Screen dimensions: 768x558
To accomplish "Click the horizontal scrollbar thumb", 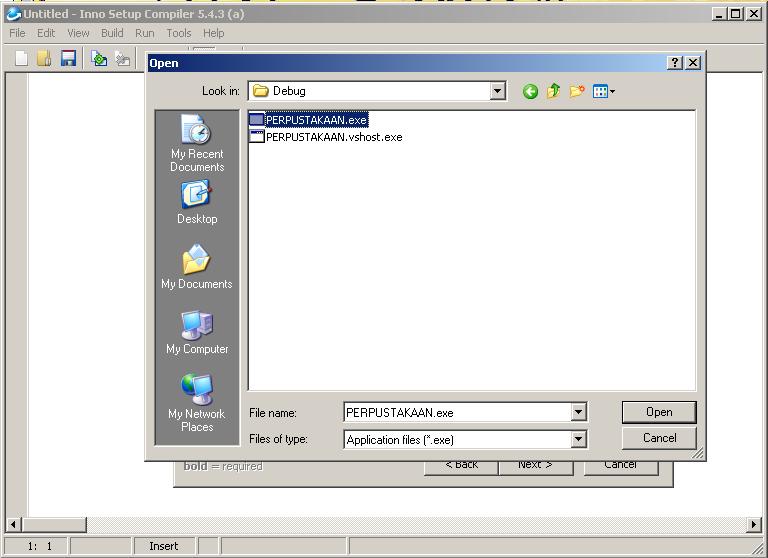I will point(54,524).
